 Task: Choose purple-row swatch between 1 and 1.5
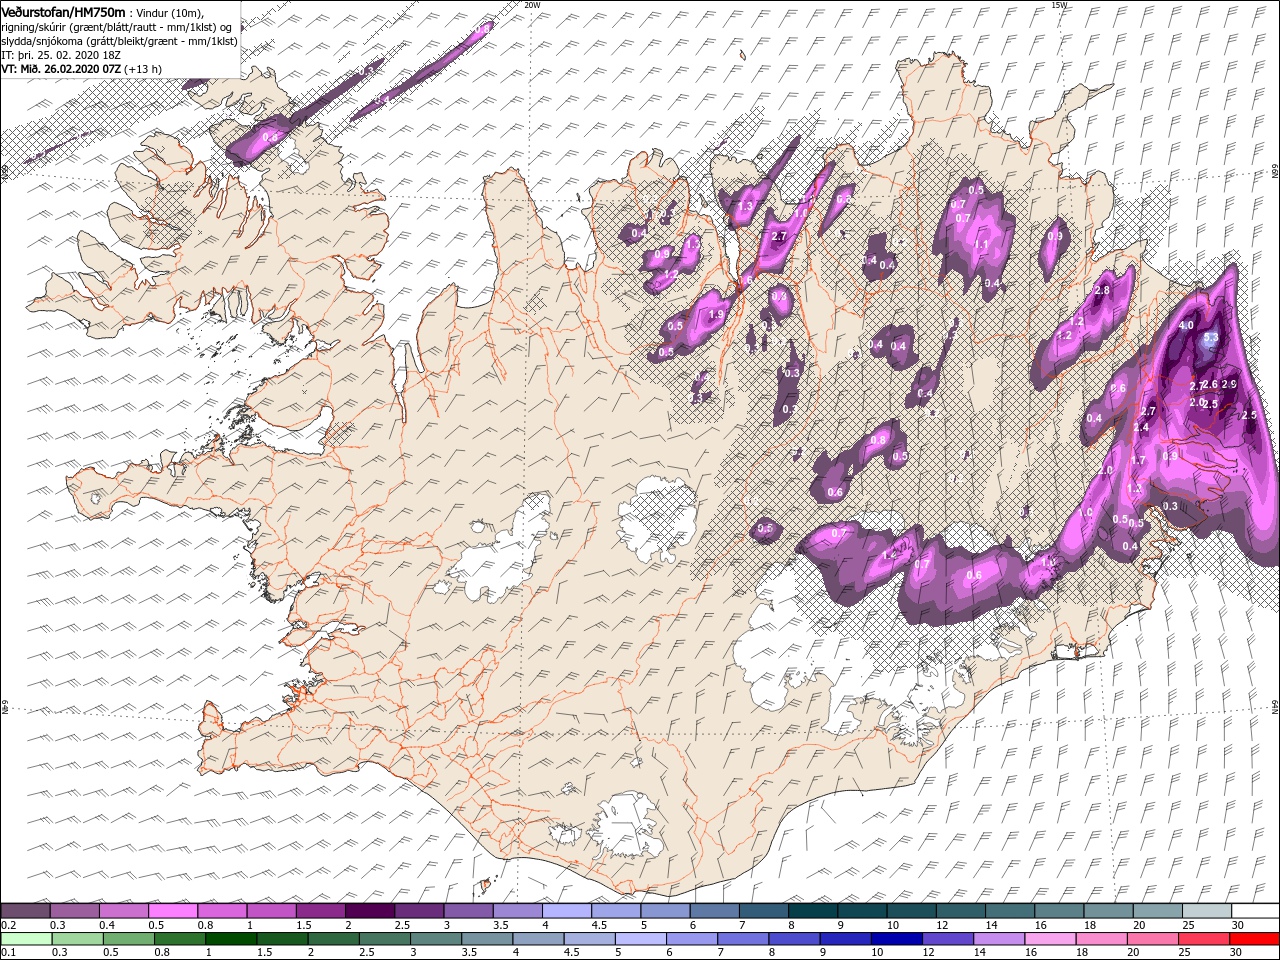pos(270,911)
